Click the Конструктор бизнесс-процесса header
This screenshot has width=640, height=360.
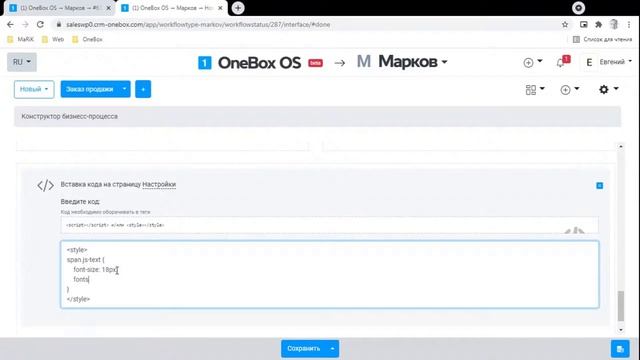coord(318,116)
